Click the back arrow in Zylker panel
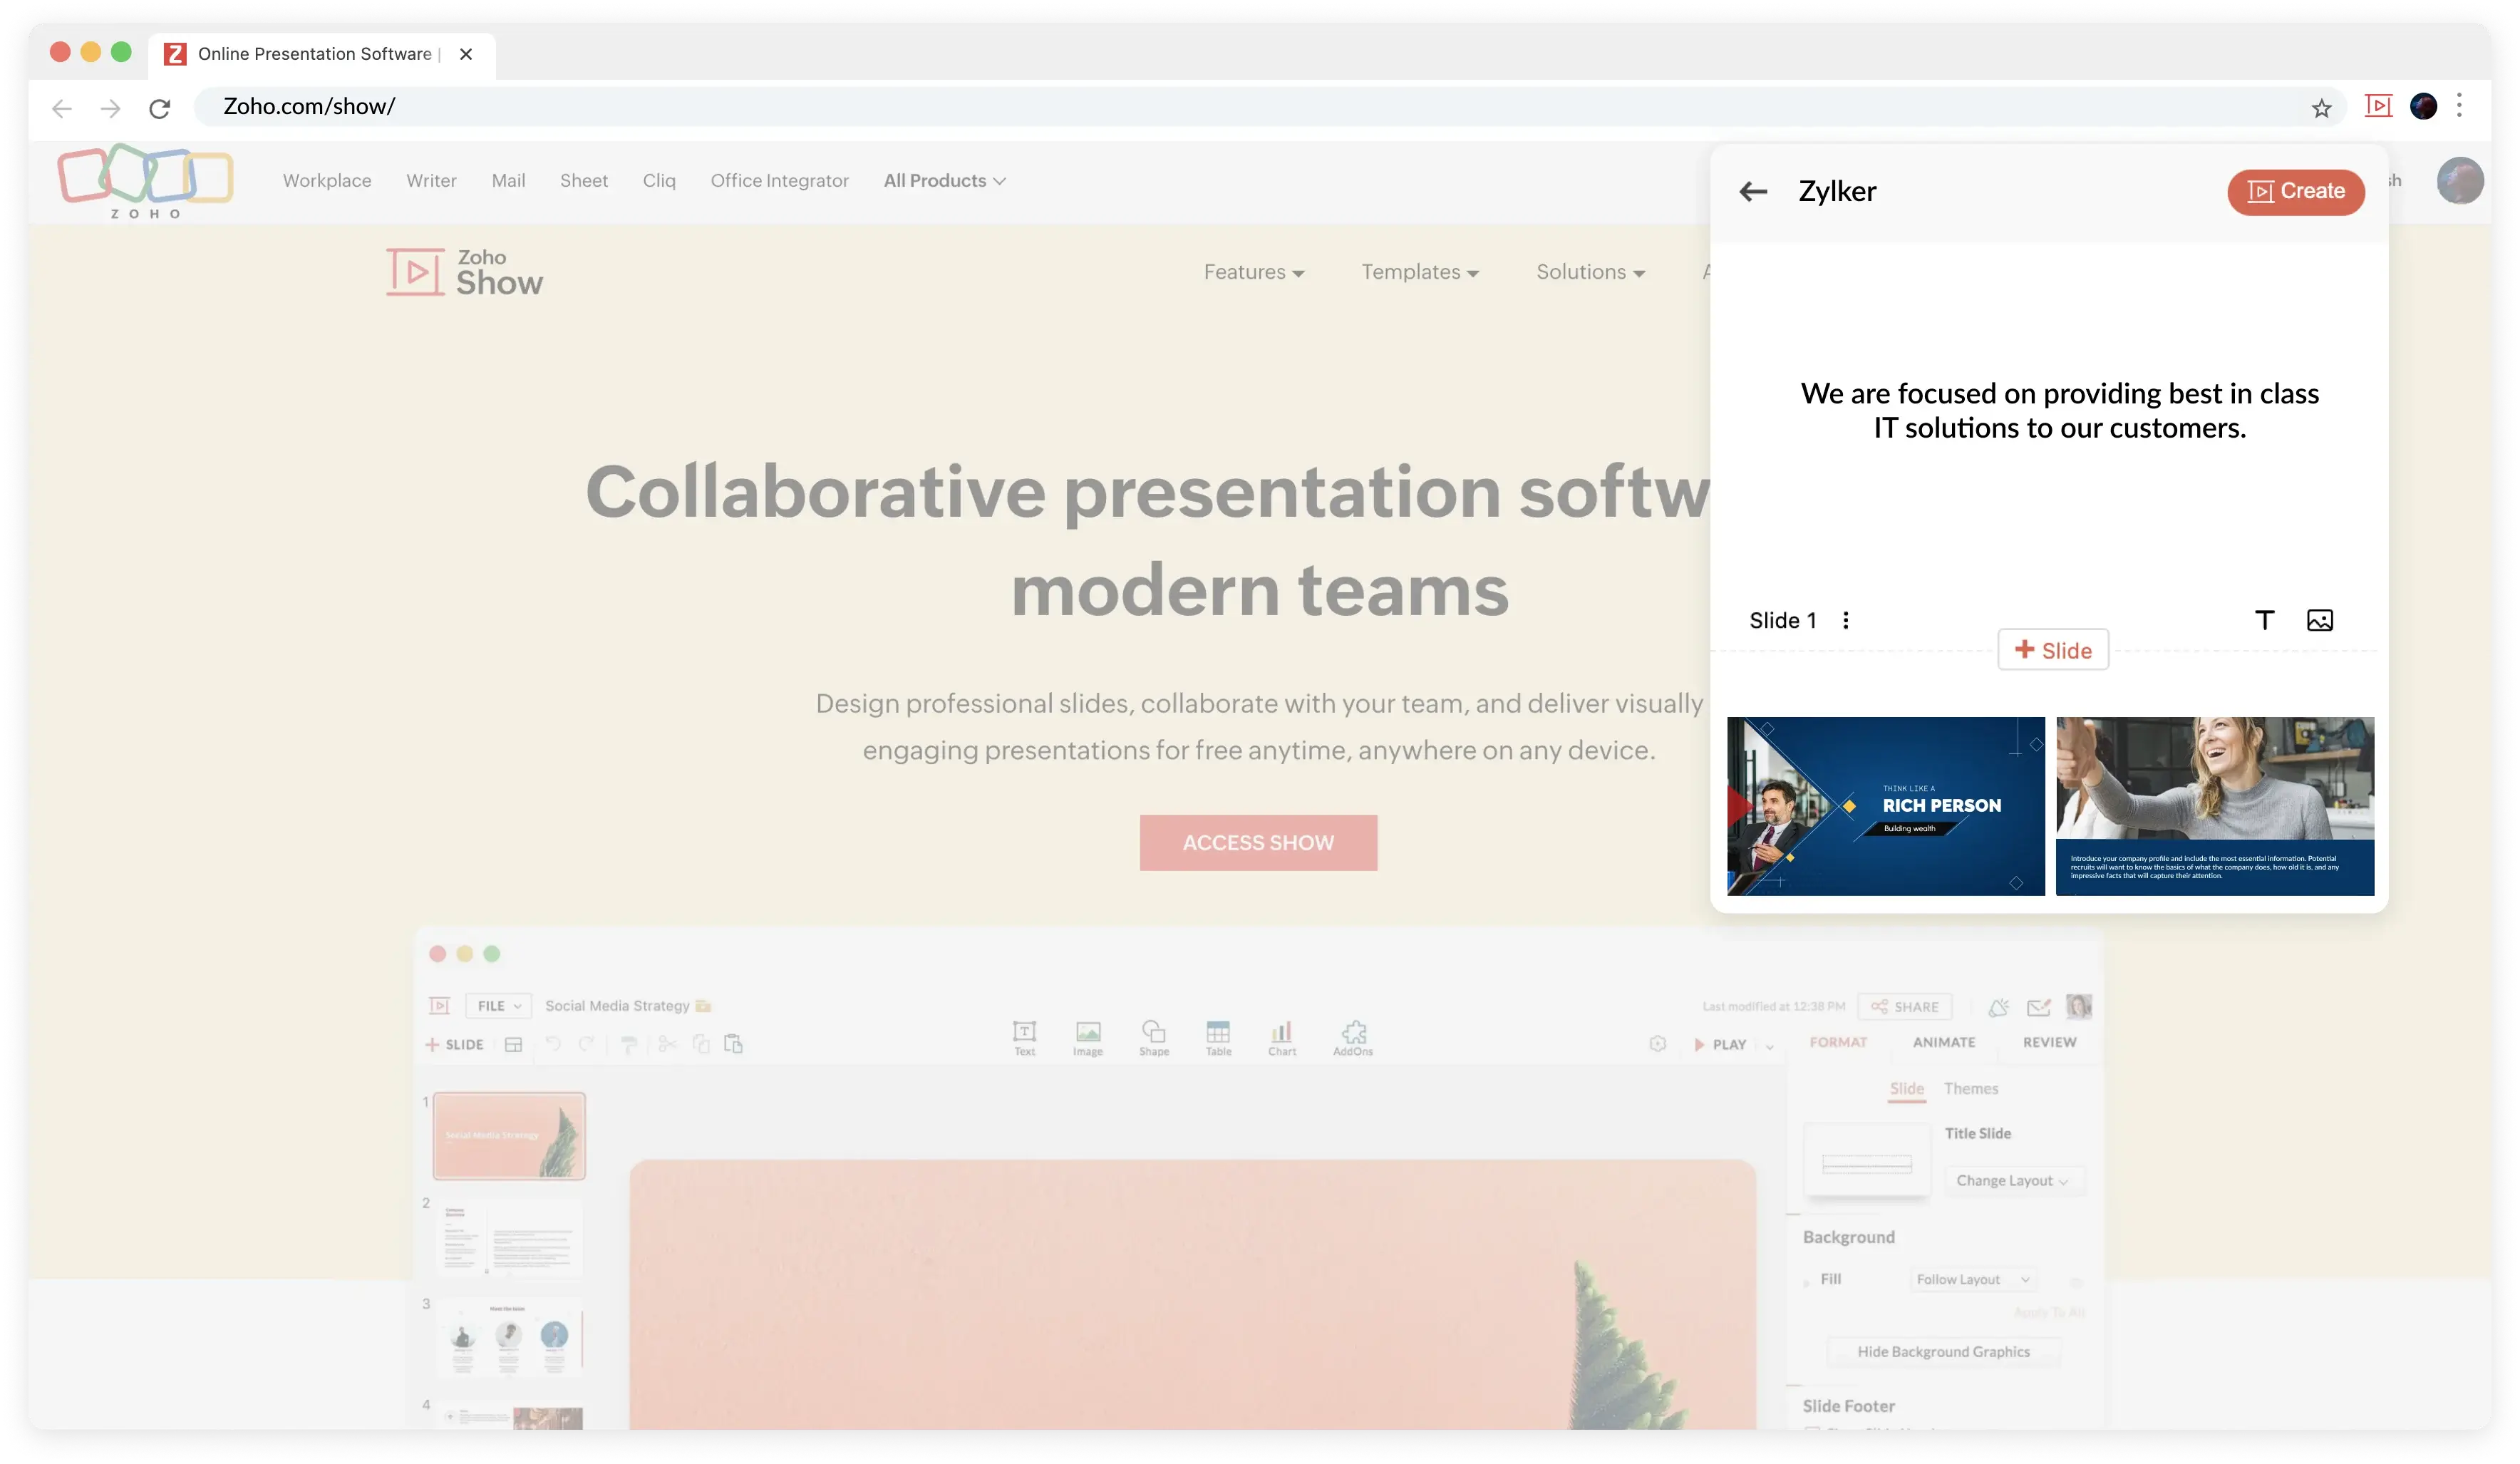Screen dimensions: 2520x1464 pyautogui.click(x=1755, y=192)
